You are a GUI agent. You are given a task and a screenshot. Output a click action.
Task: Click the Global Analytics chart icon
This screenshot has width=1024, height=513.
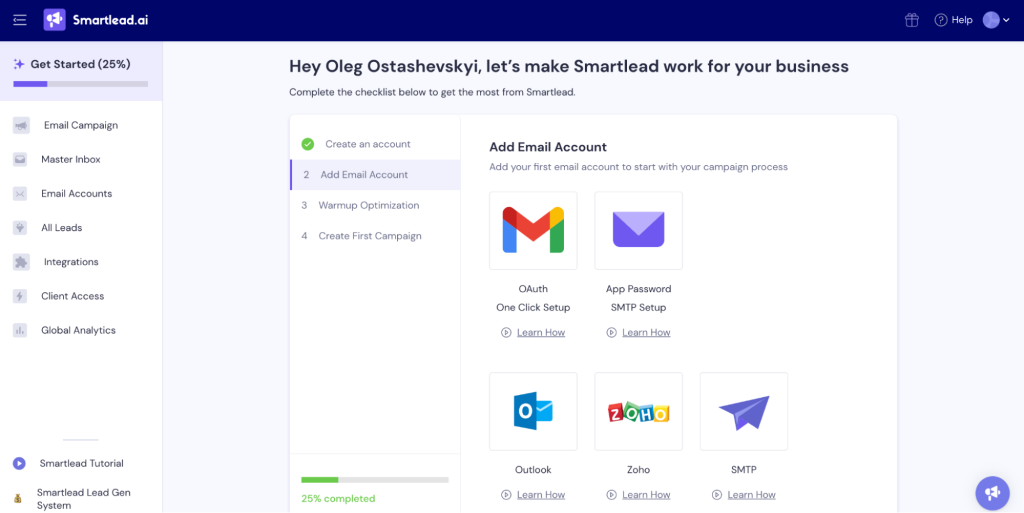[20, 330]
